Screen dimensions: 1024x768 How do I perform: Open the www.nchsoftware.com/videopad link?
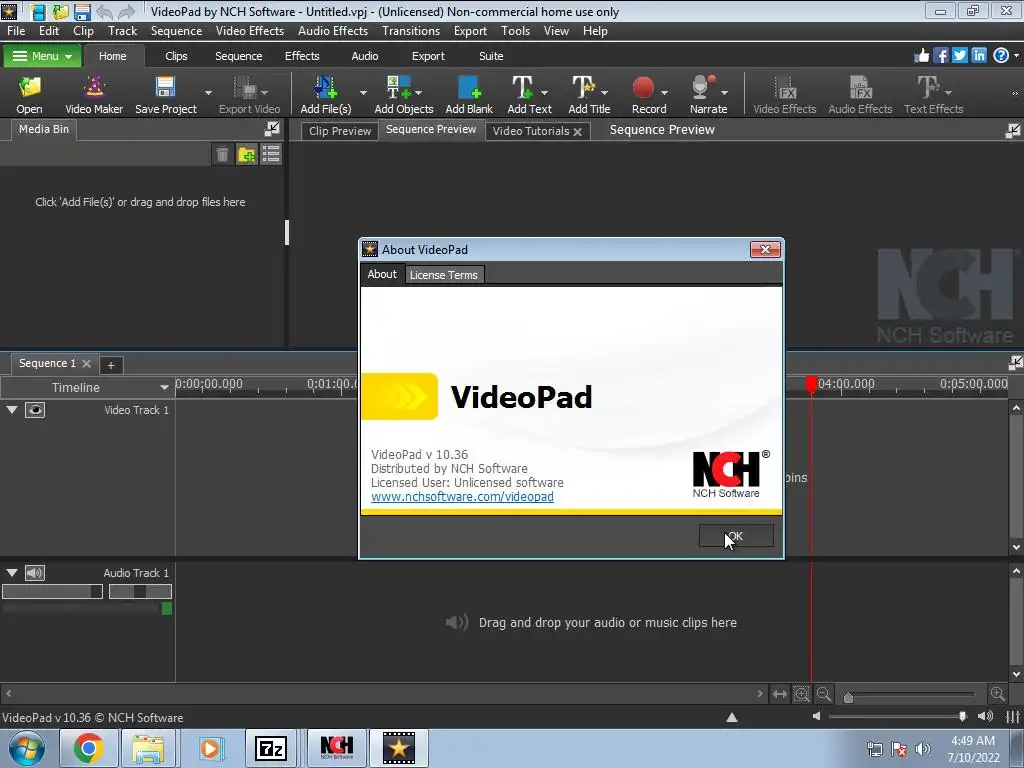pos(462,496)
